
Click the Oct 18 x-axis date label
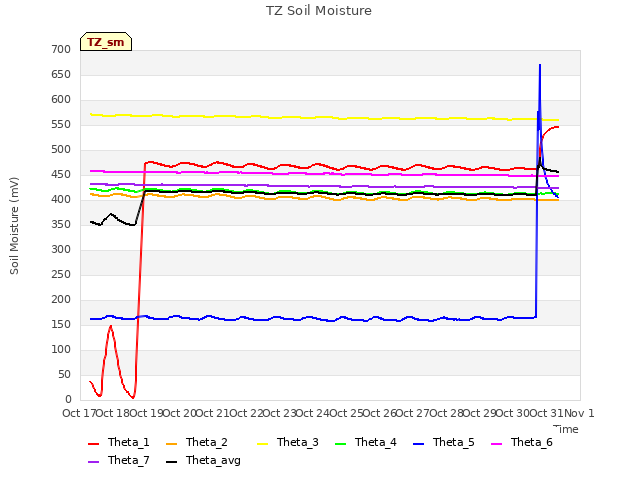(x=113, y=413)
